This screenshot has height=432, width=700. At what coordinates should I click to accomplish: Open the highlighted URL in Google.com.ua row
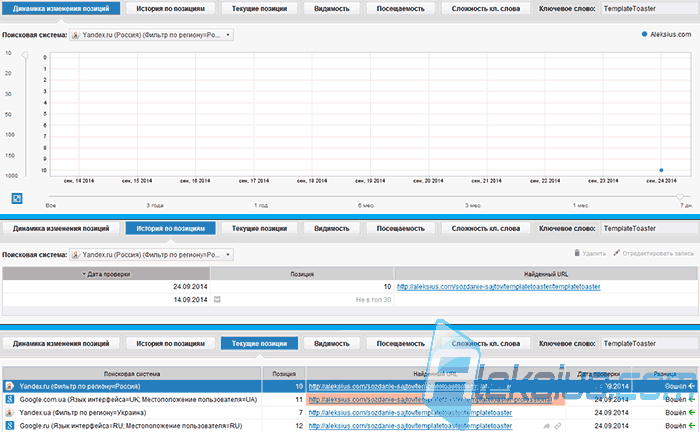click(x=430, y=399)
